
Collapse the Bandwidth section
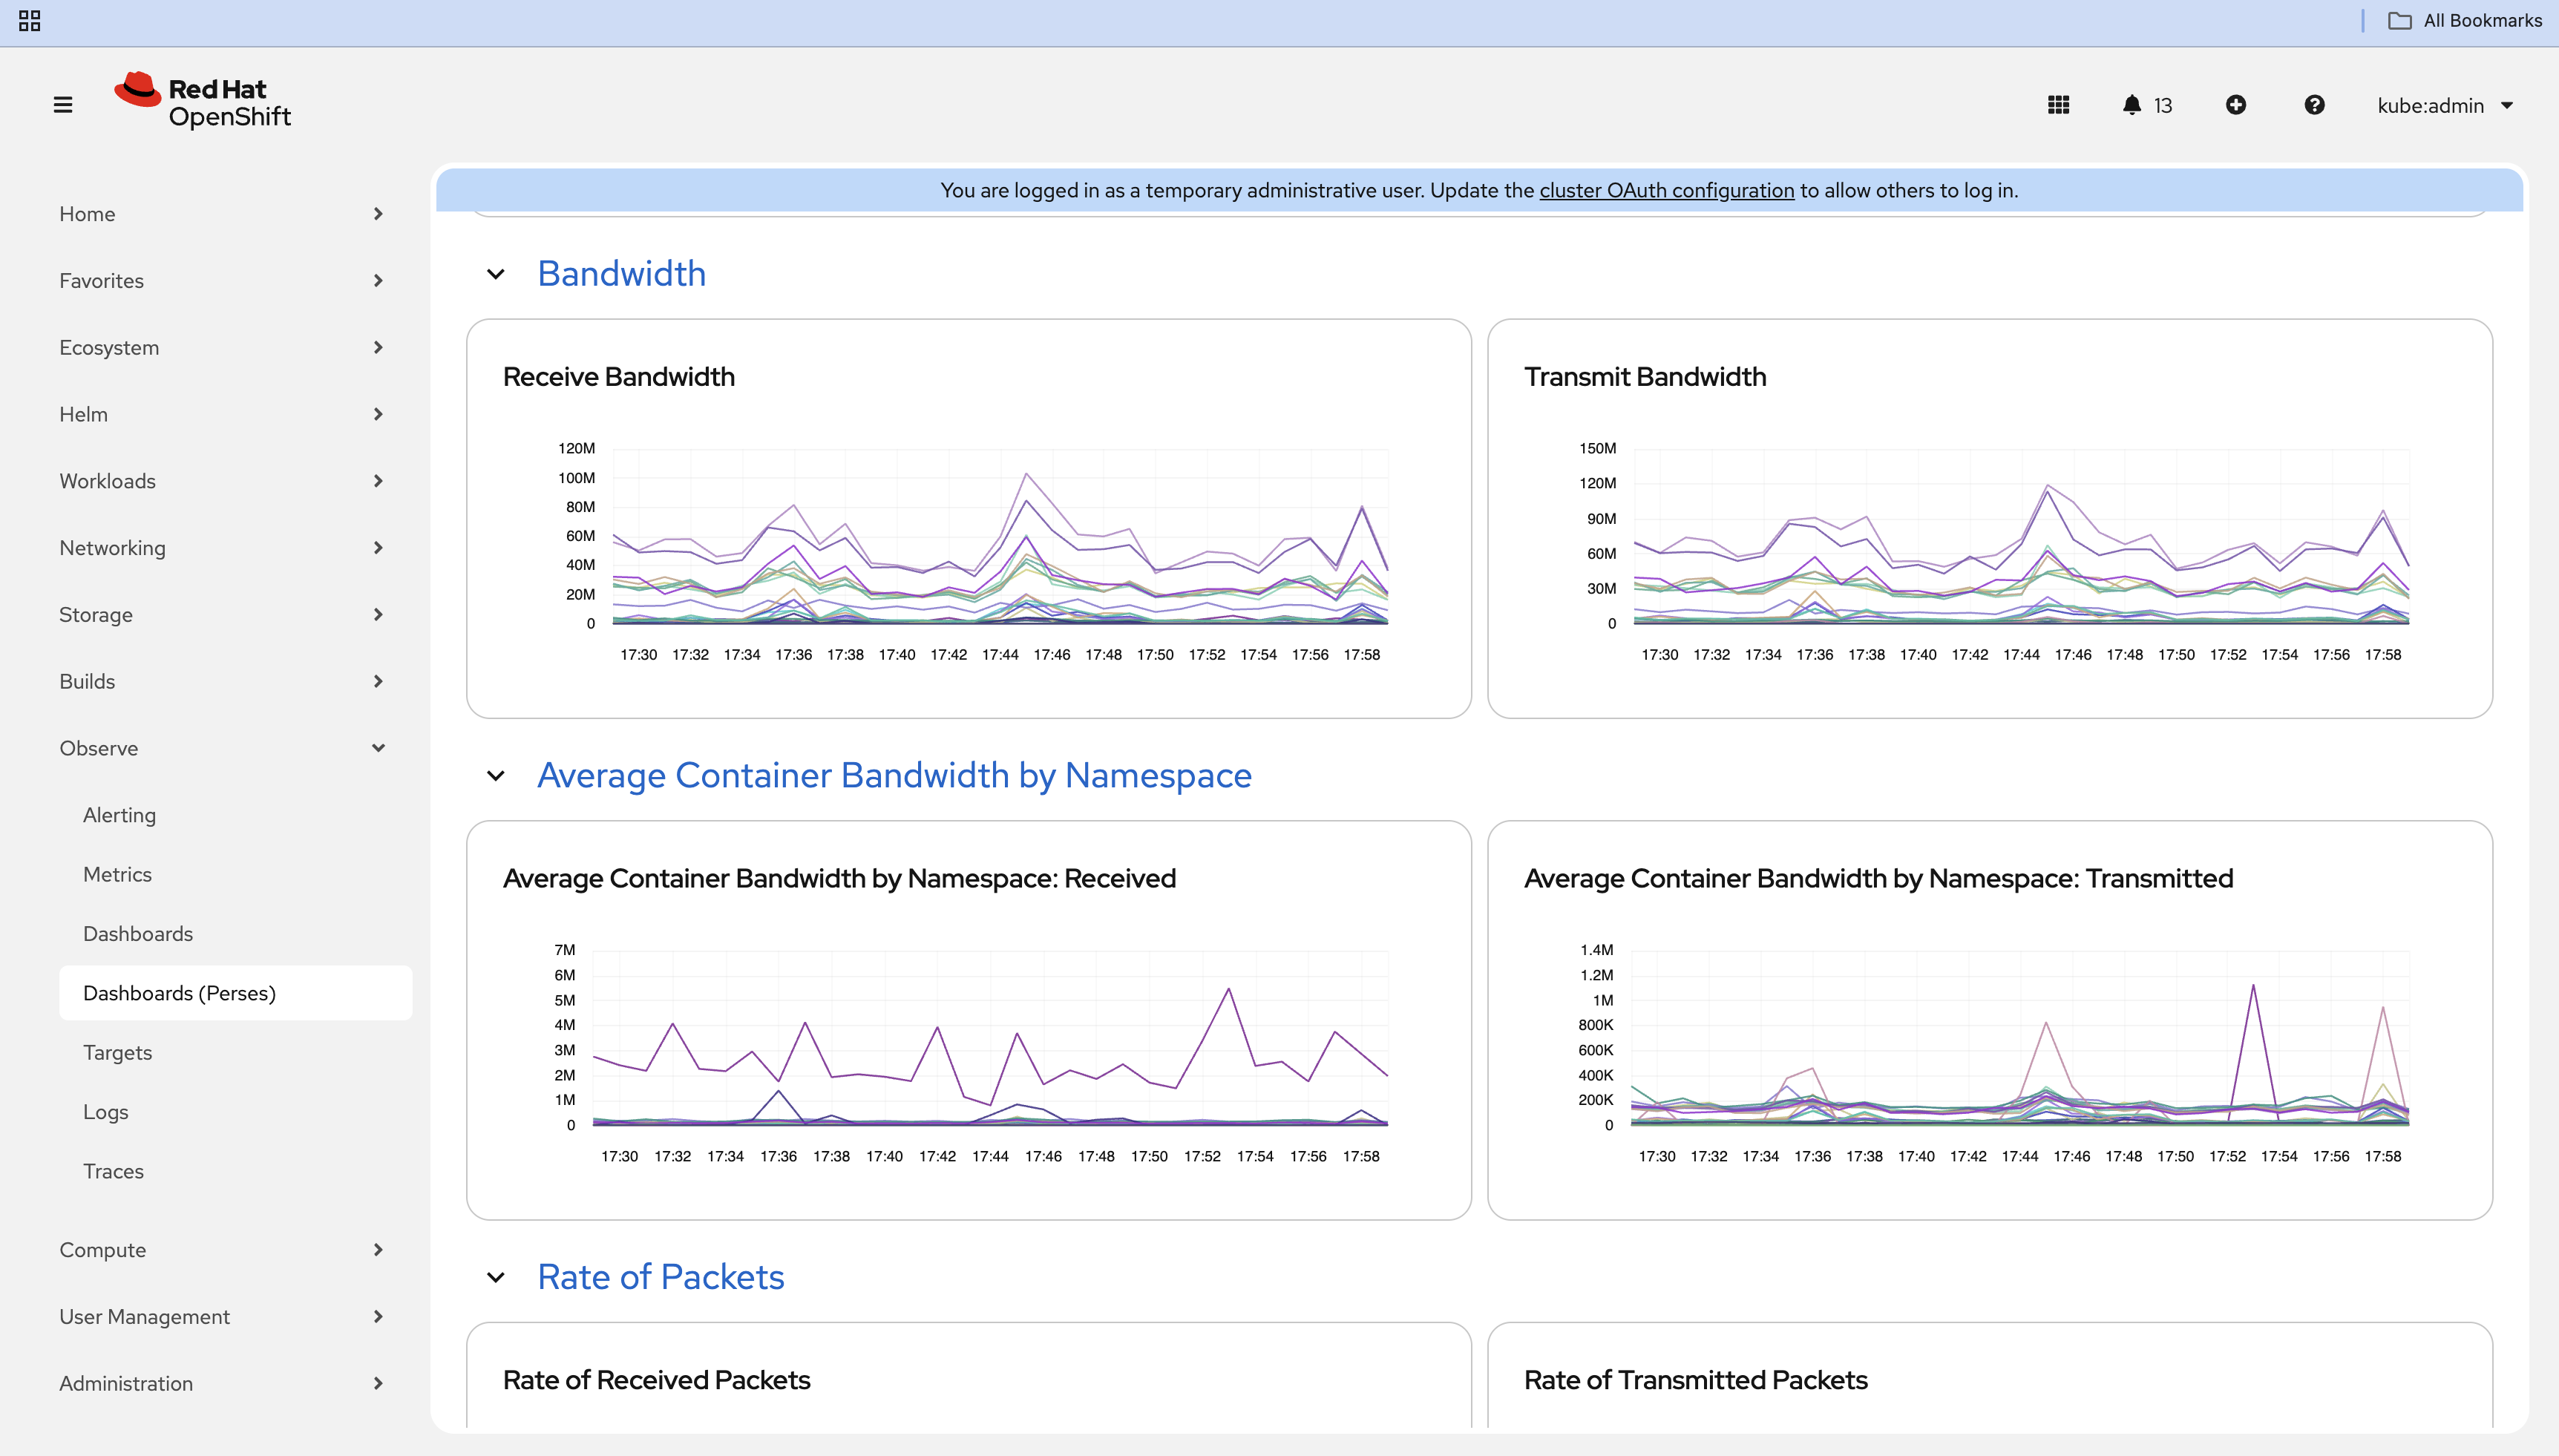(496, 274)
